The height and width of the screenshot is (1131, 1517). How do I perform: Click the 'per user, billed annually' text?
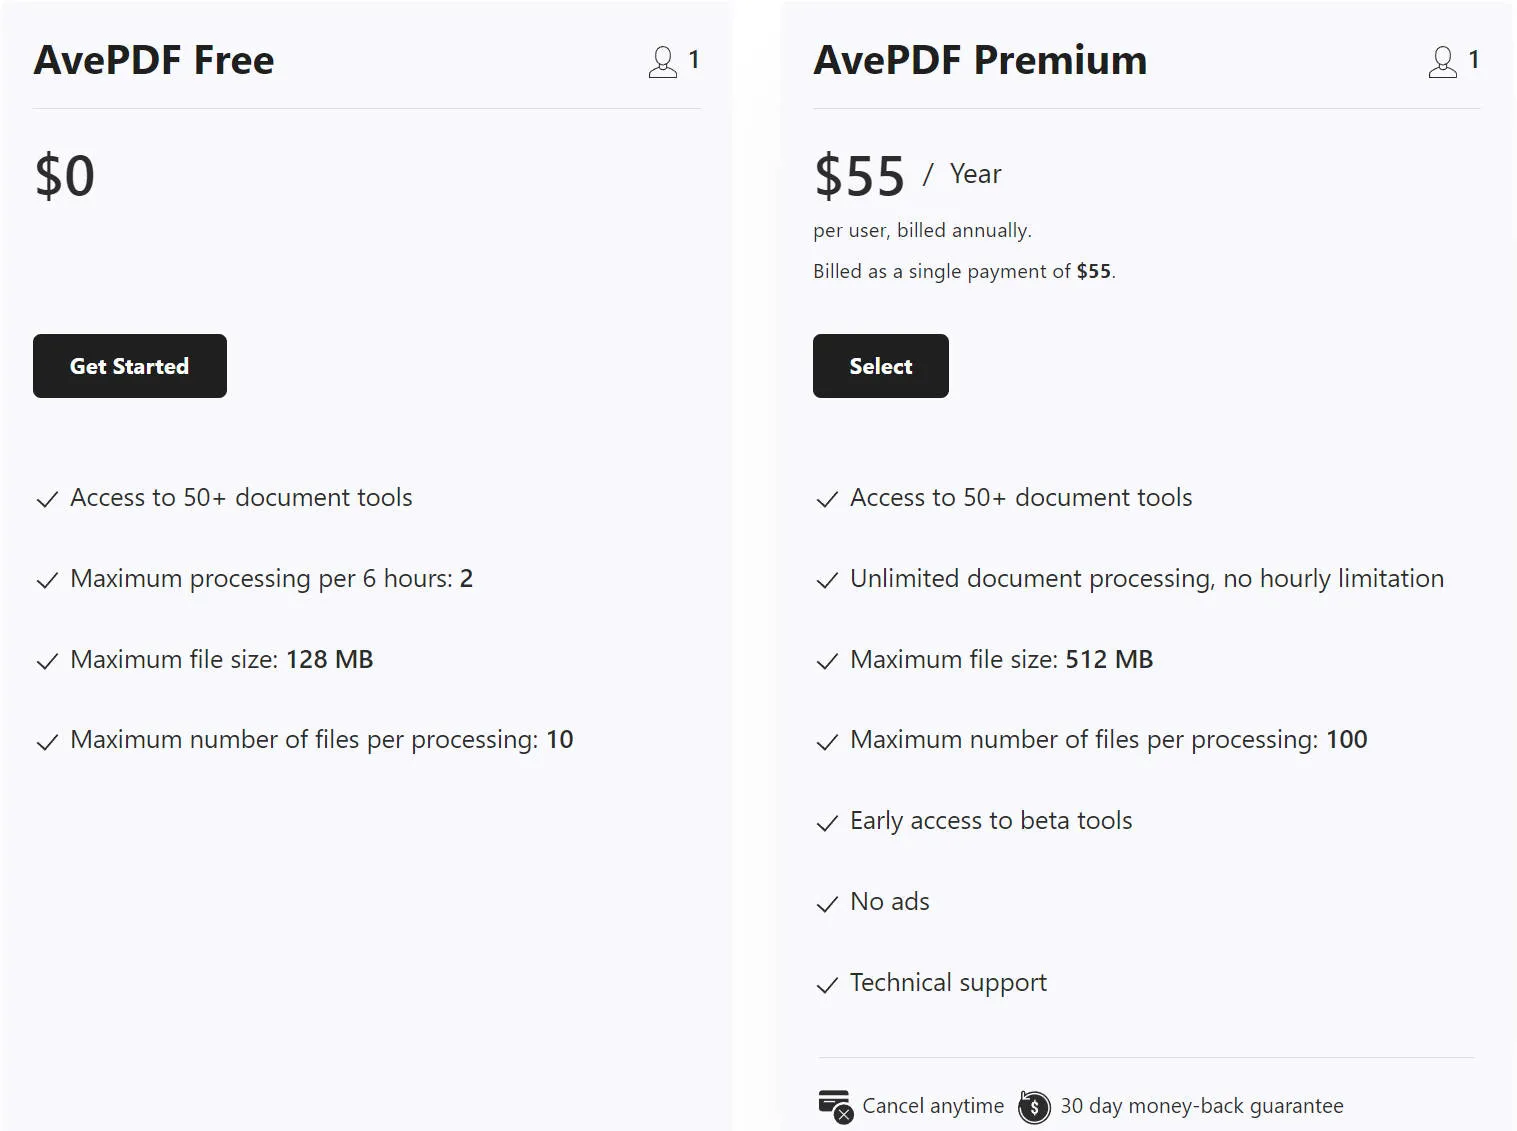pyautogui.click(x=921, y=229)
